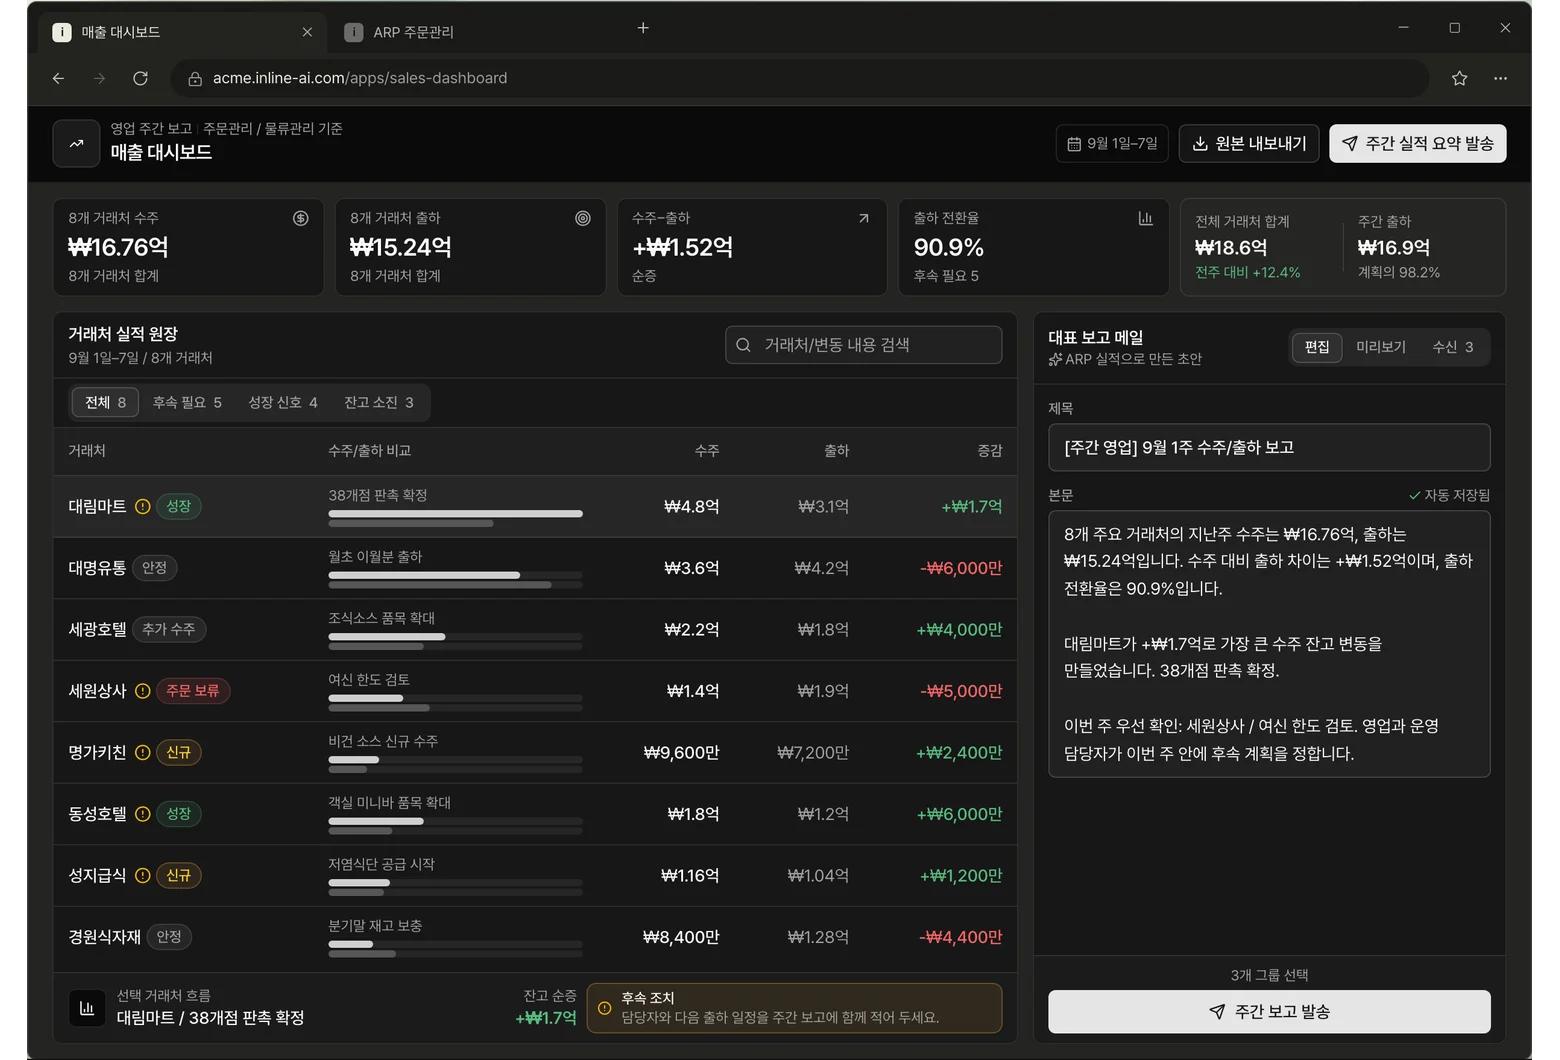Open the browser three-dot menu

(1500, 78)
